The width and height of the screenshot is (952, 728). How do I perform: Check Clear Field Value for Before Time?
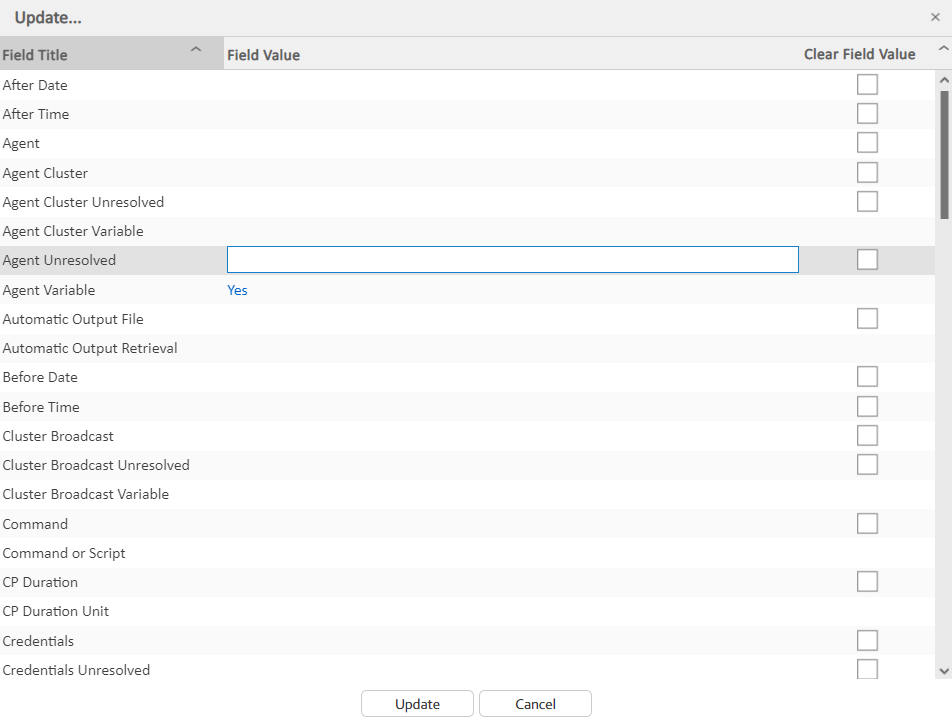pos(867,407)
